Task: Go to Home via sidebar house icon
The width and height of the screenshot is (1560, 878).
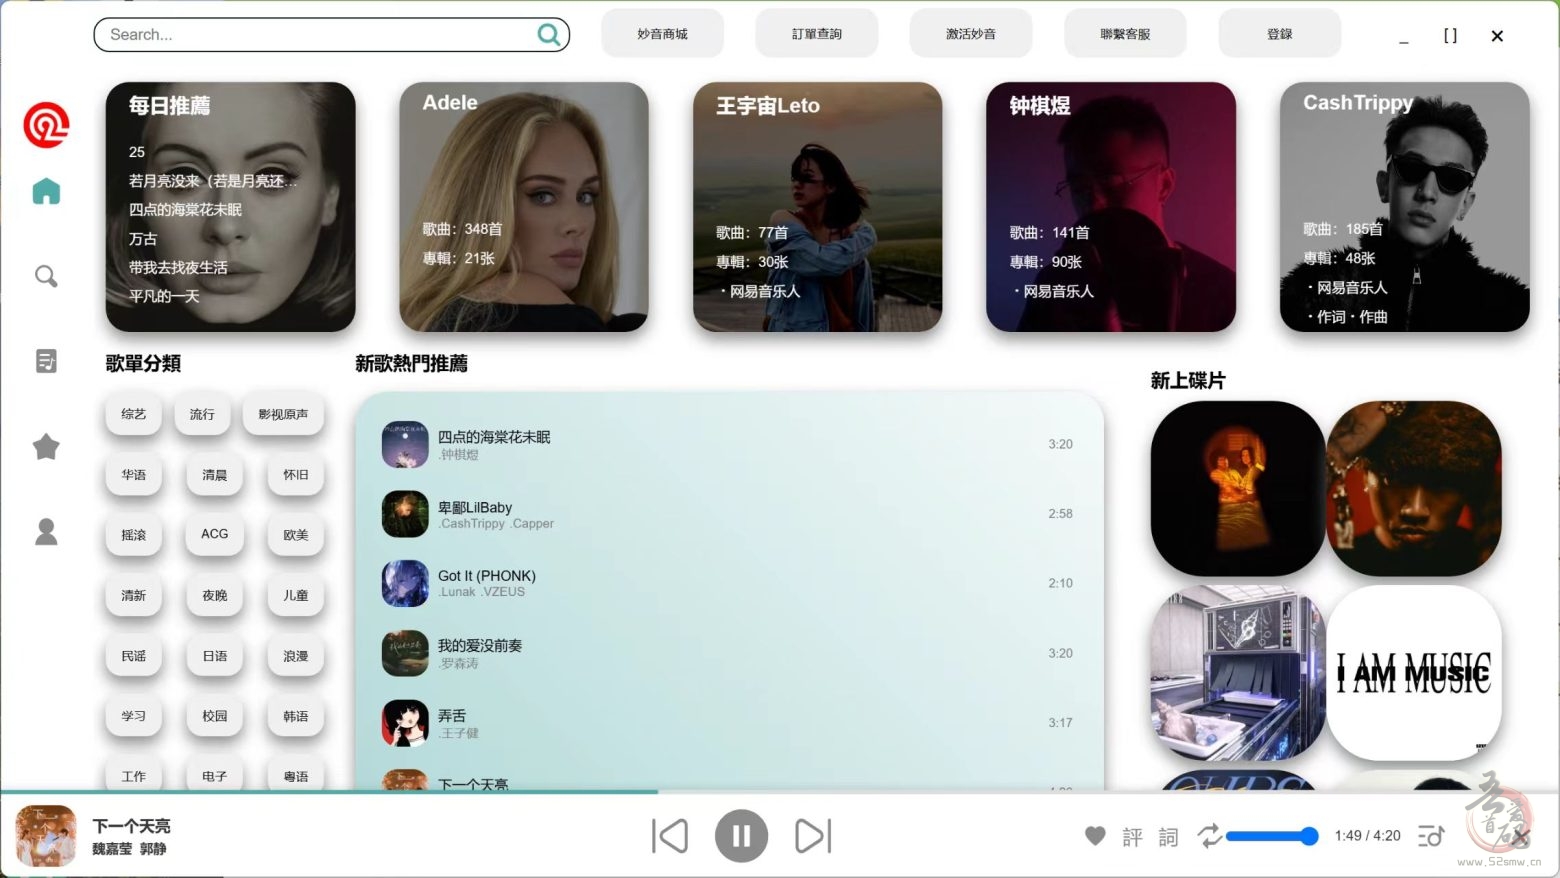Action: 46,191
